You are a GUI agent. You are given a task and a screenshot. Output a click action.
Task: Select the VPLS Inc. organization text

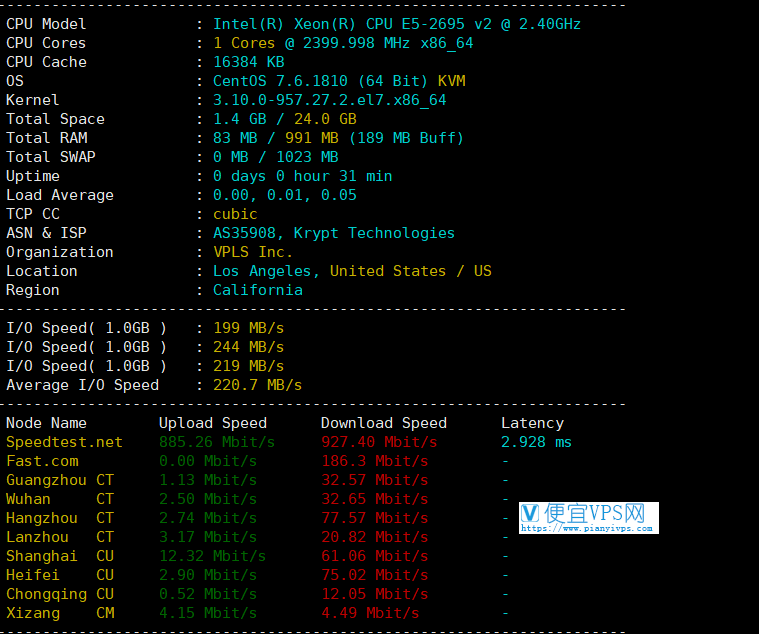(x=253, y=252)
